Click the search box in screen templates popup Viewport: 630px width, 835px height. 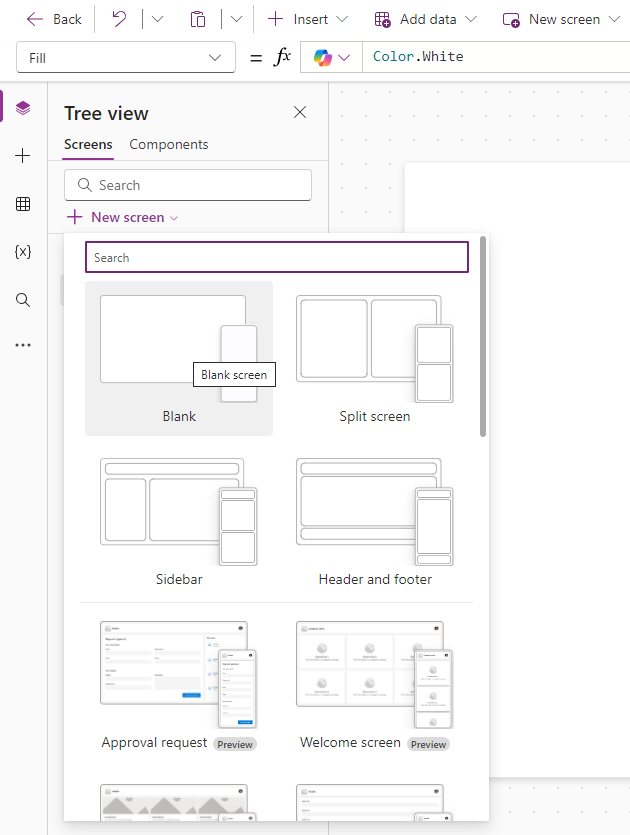point(277,257)
